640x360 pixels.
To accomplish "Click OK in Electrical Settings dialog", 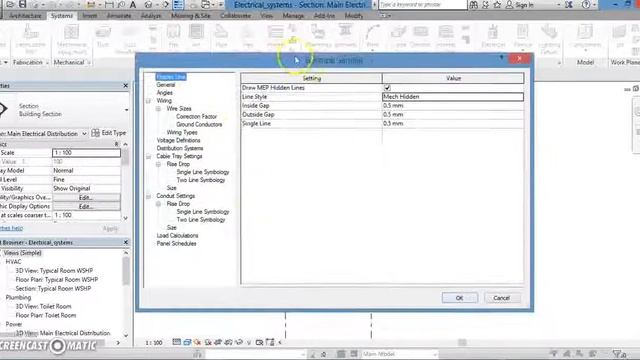I will tap(460, 298).
